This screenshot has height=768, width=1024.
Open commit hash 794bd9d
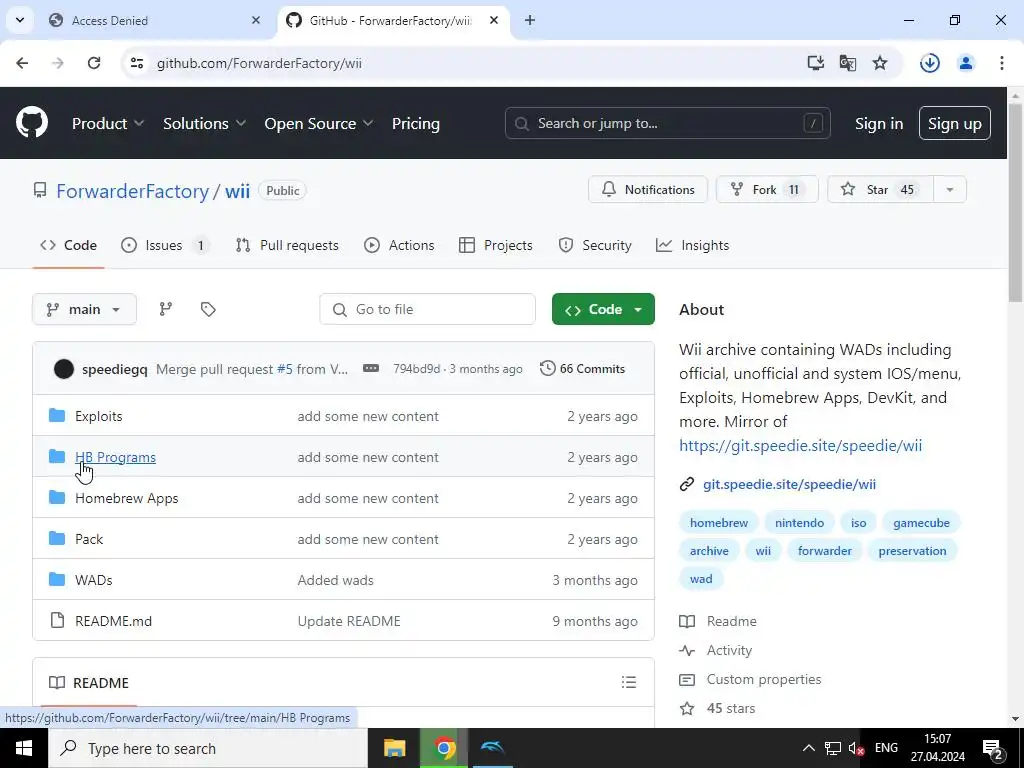pos(416,369)
